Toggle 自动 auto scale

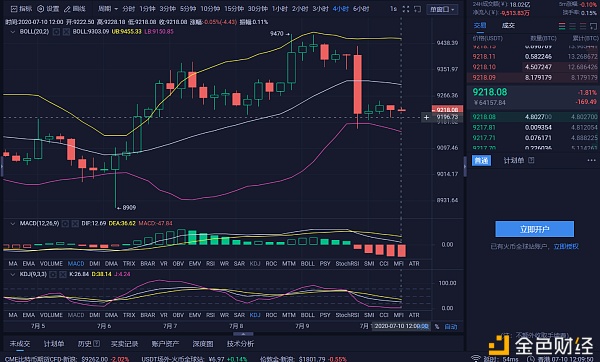pyautogui.click(x=451, y=326)
